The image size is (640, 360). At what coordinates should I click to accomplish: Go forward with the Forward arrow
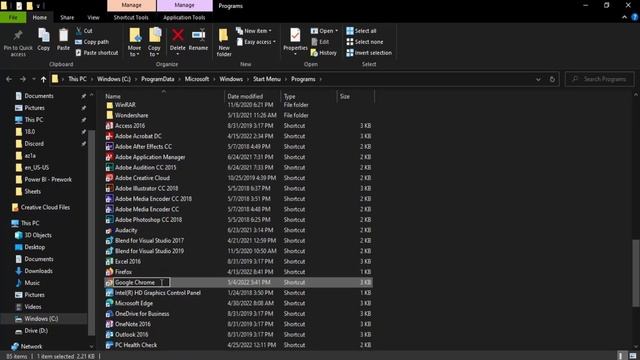click(x=23, y=79)
